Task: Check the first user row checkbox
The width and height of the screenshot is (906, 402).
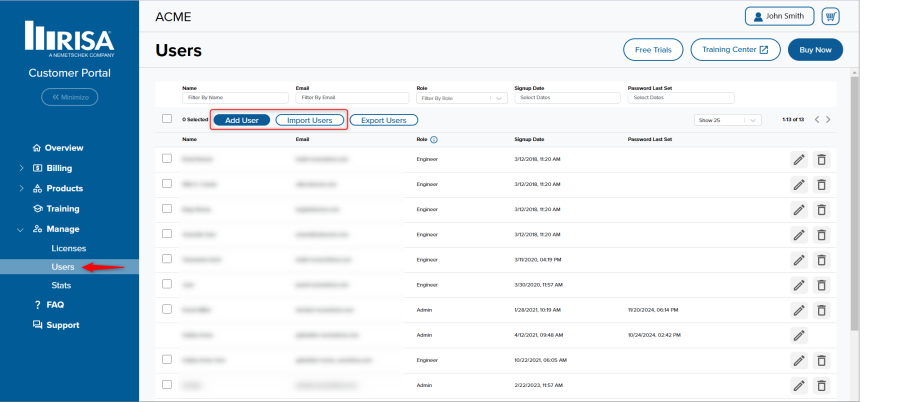Action: click(x=167, y=159)
